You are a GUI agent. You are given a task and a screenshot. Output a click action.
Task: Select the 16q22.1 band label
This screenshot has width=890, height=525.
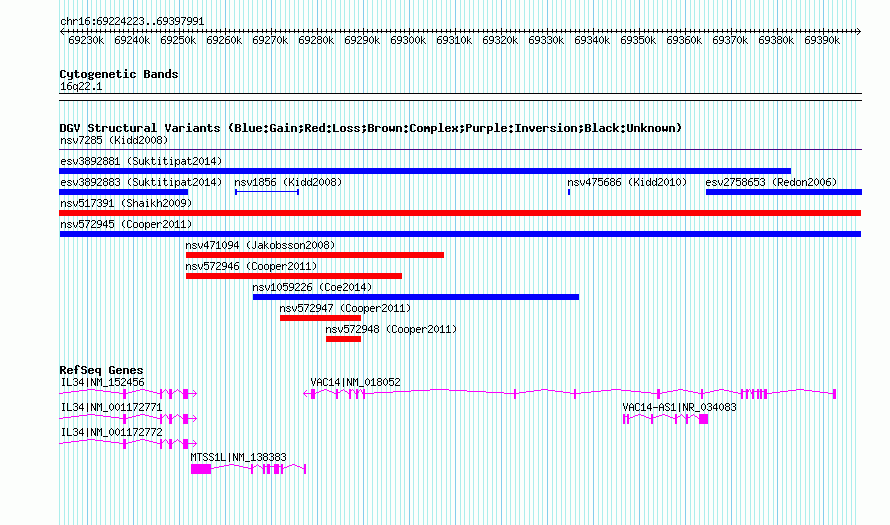(x=81, y=87)
